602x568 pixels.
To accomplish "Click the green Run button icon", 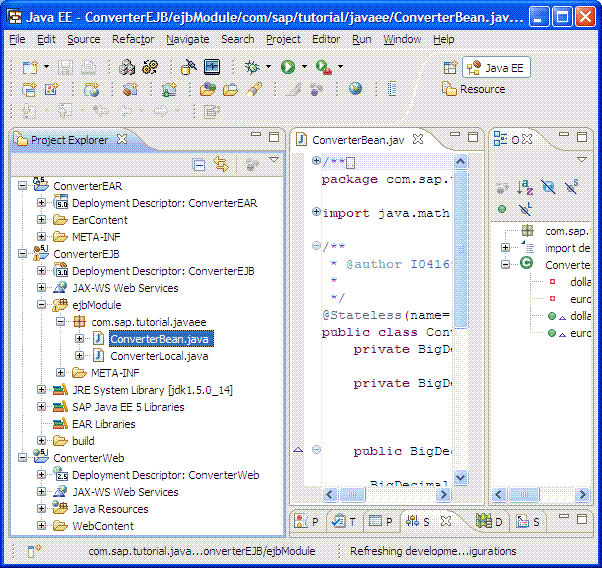I will click(288, 67).
